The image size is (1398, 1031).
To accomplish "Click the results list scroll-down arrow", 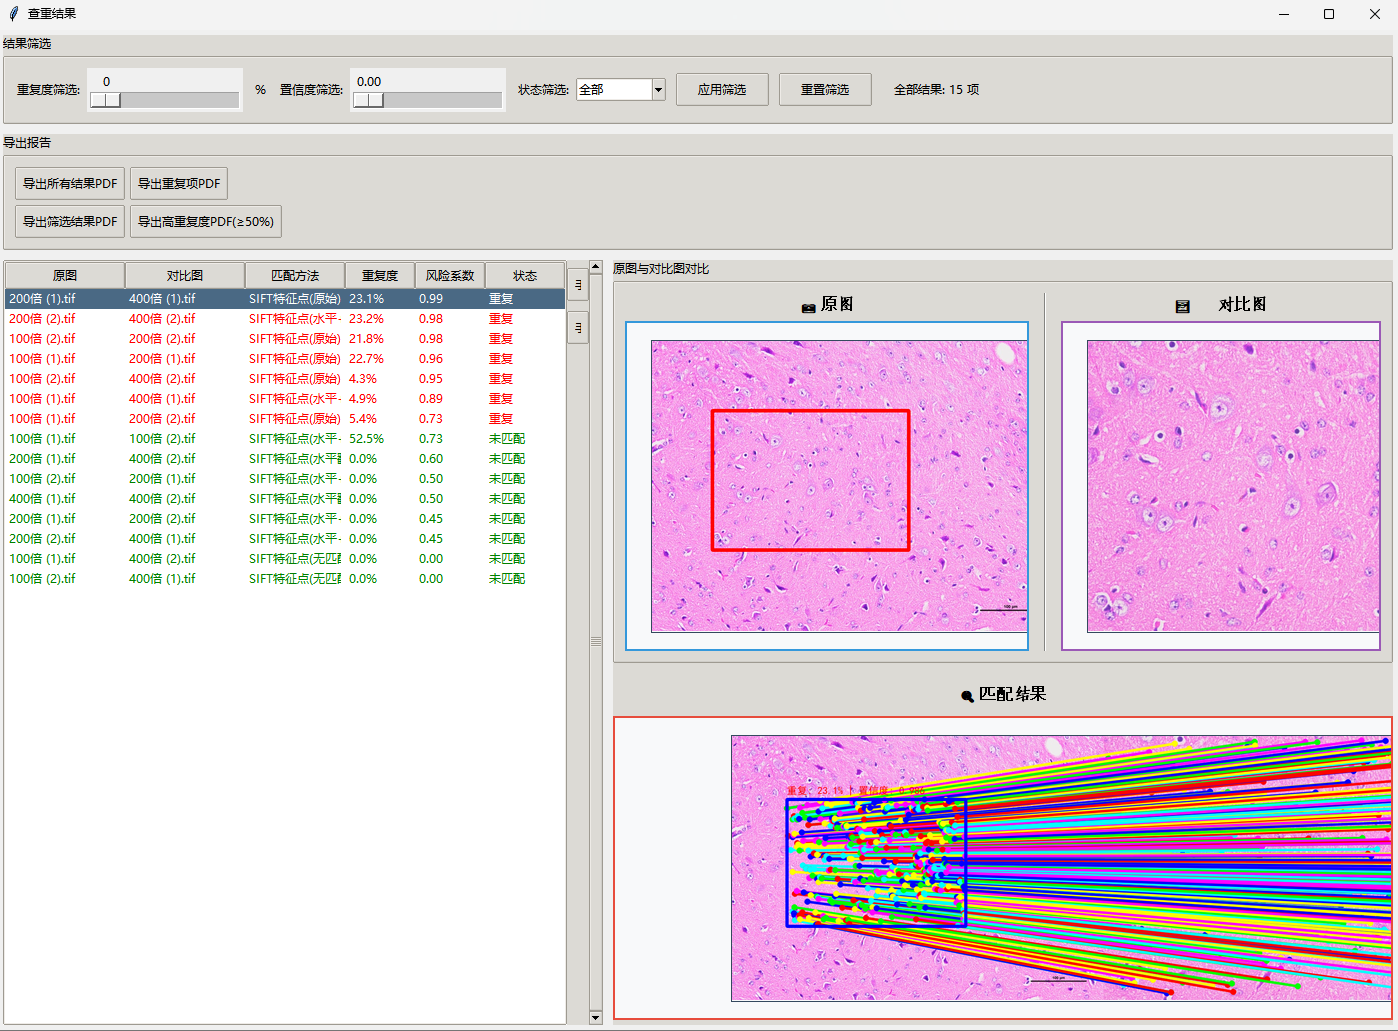I will click(596, 1018).
